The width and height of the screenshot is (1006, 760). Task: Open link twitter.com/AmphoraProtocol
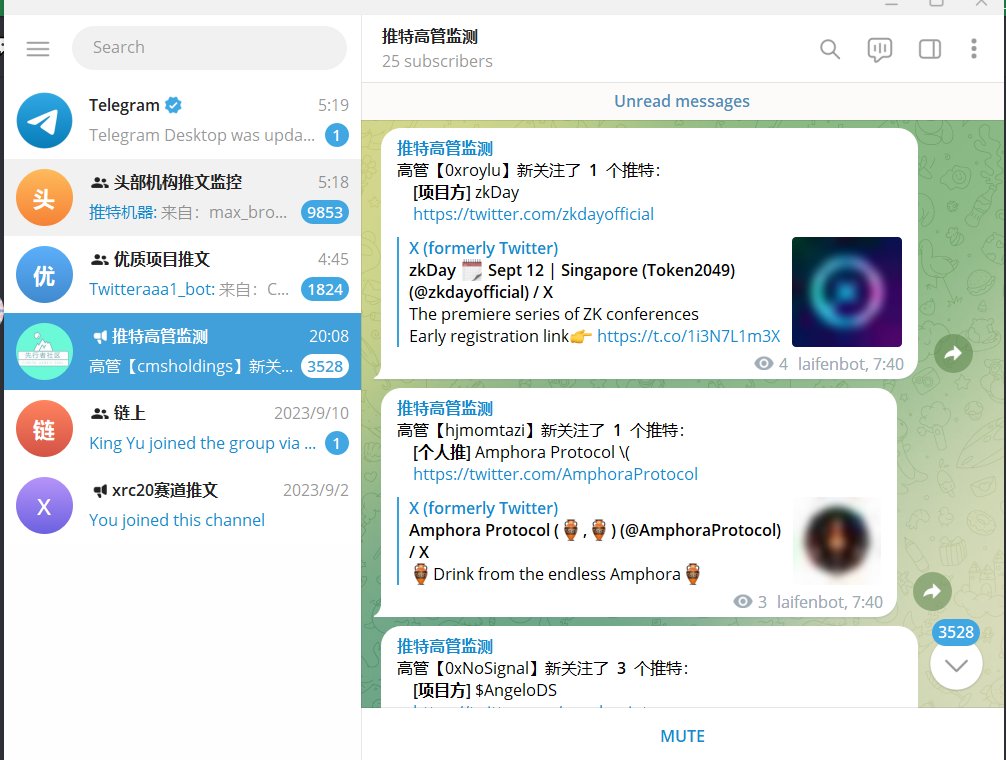(x=555, y=475)
